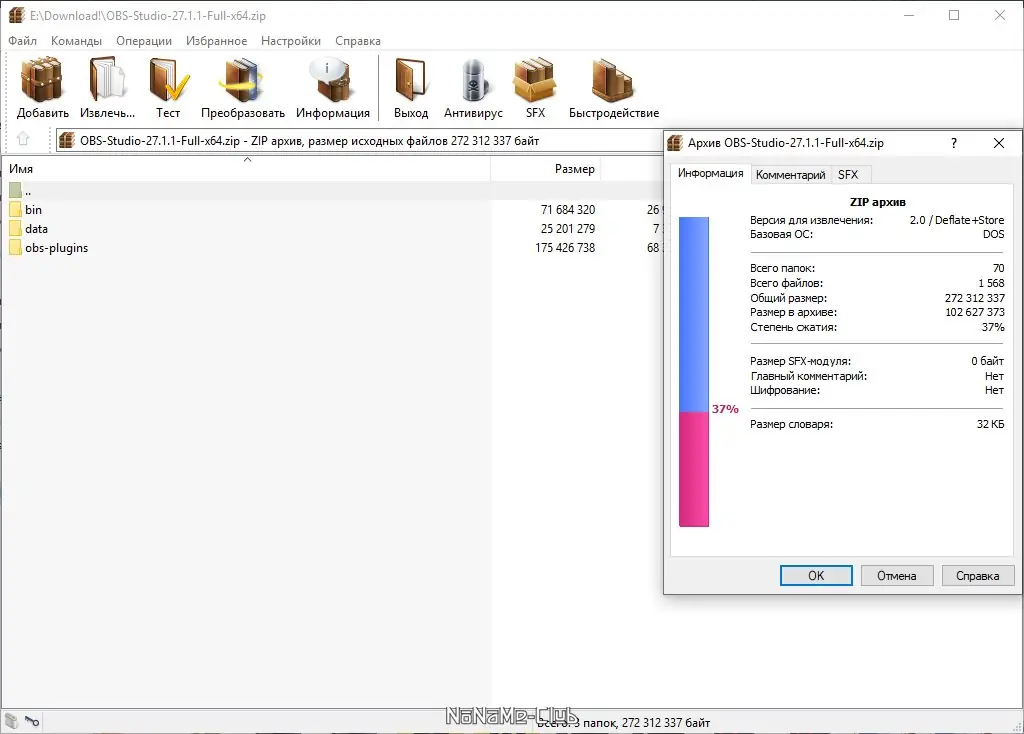This screenshot has width=1024, height=734.
Task: Click bin size value 71 684 320
Action: click(568, 210)
